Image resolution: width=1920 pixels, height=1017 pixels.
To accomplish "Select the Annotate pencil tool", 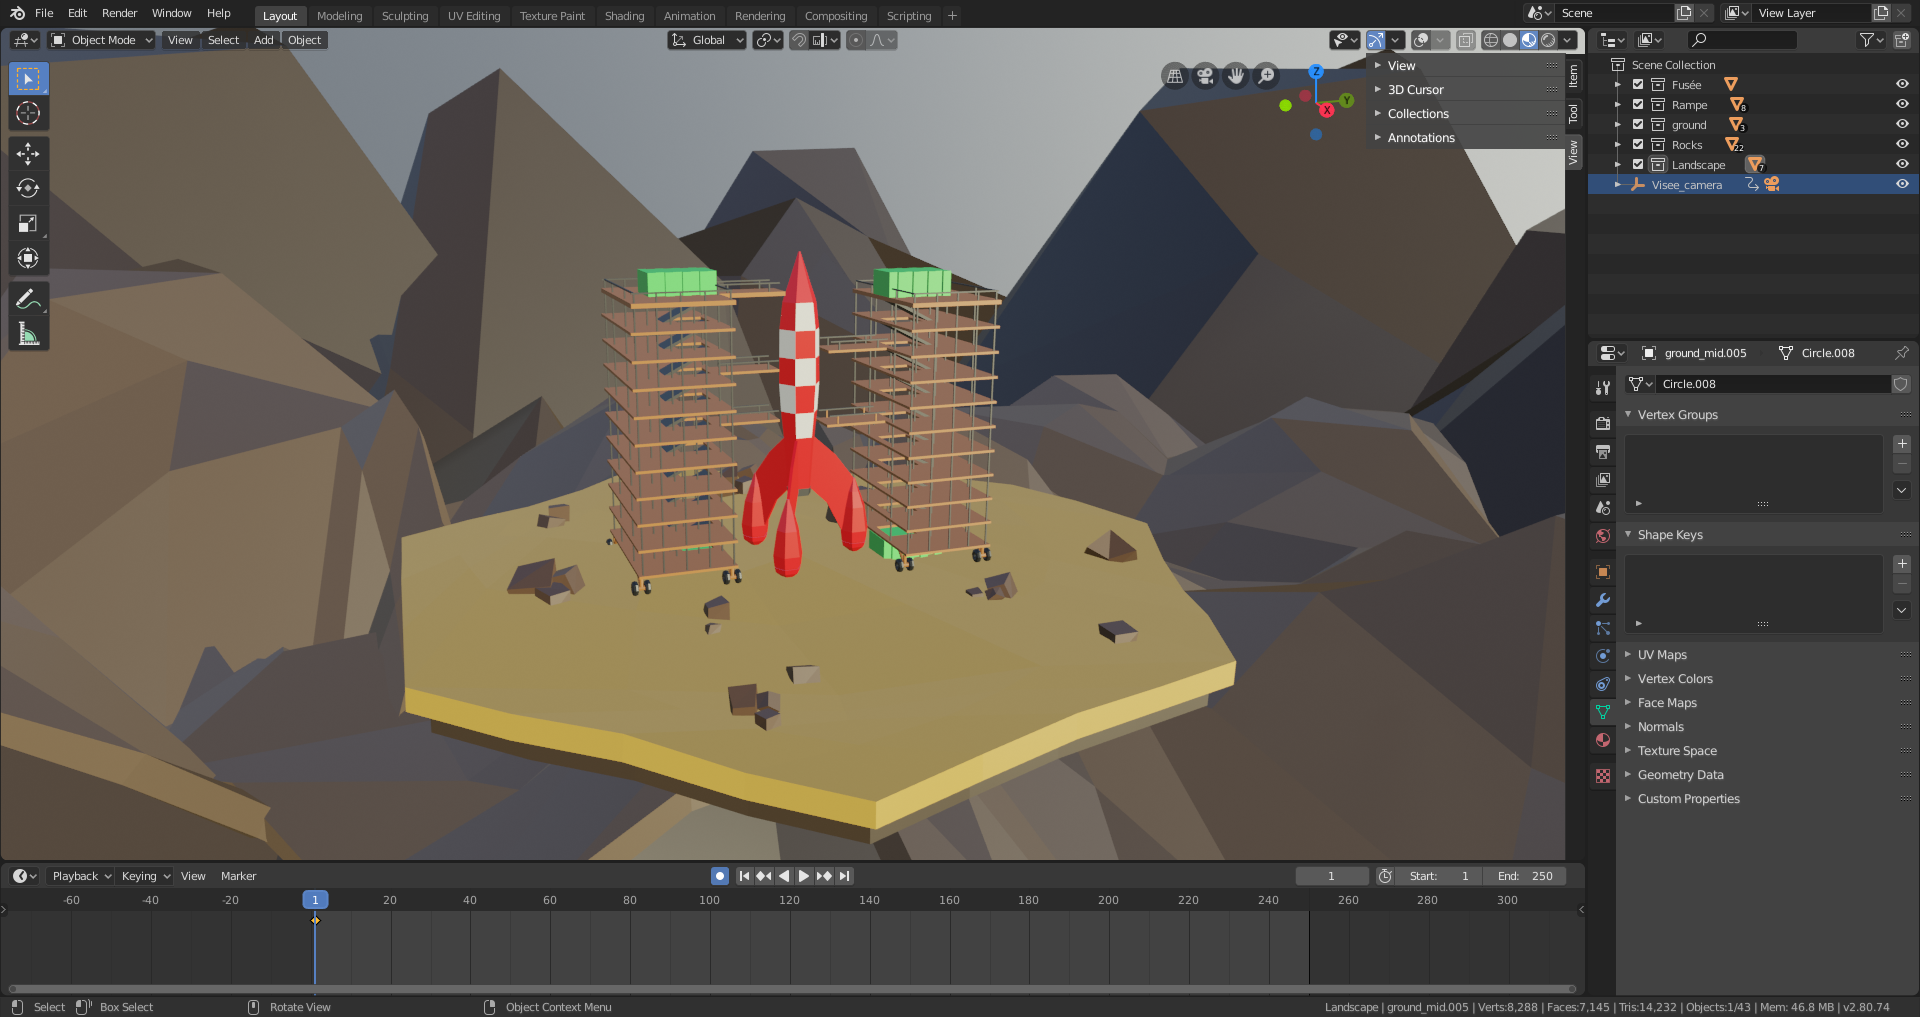I will [28, 299].
